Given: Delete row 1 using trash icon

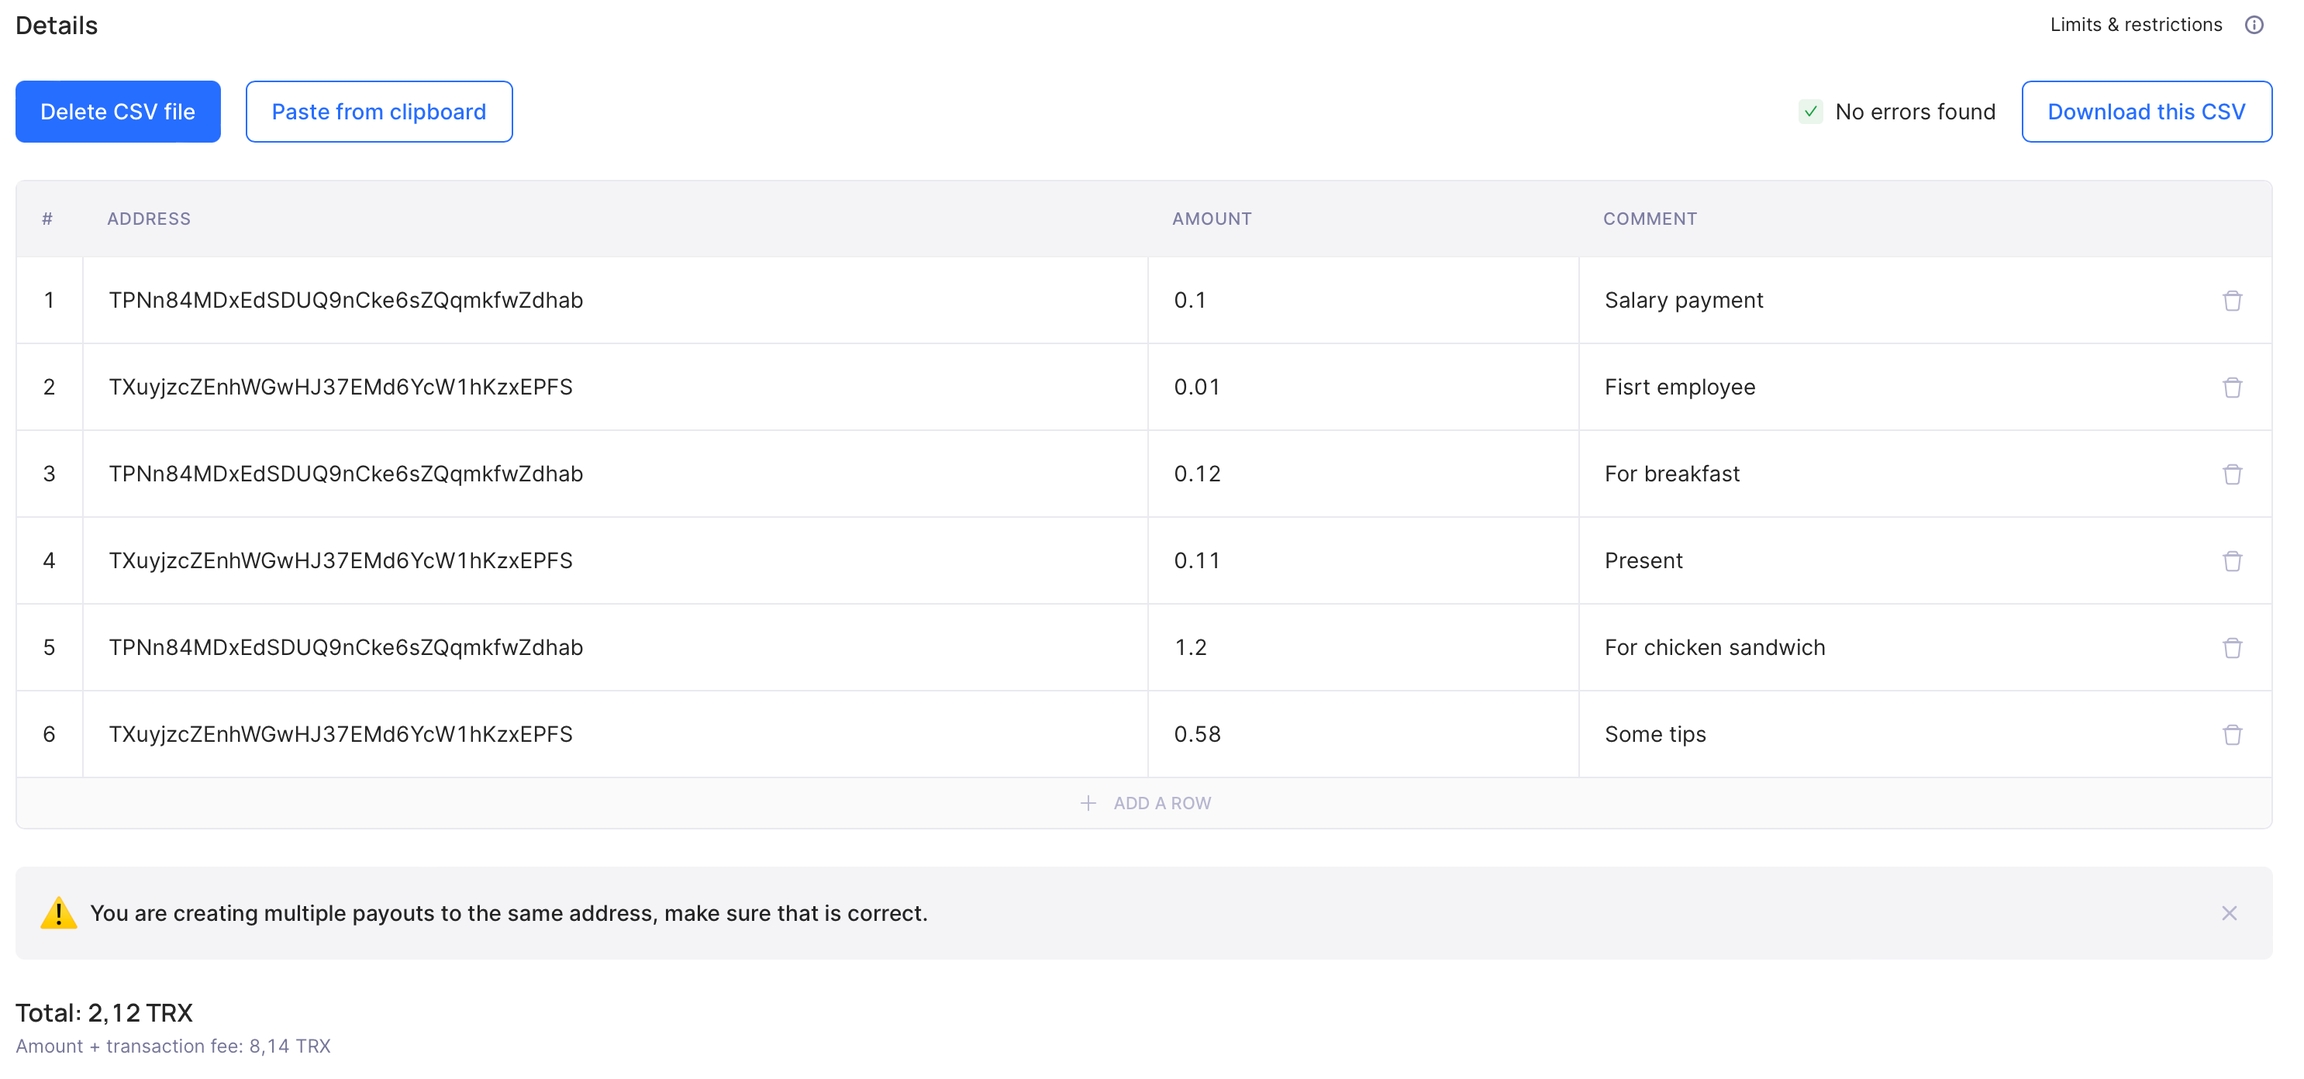Looking at the screenshot, I should click(2232, 300).
